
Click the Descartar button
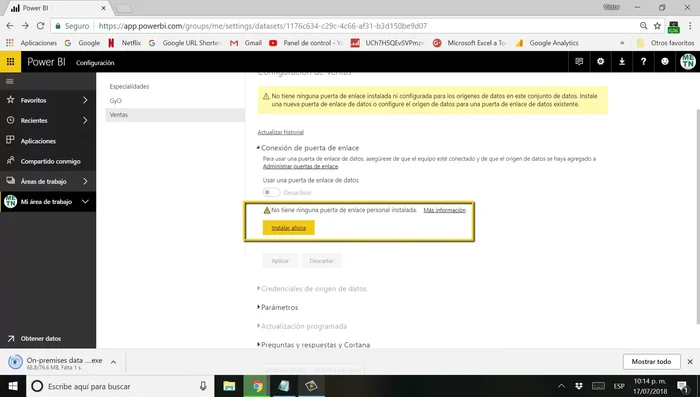pyautogui.click(x=321, y=261)
